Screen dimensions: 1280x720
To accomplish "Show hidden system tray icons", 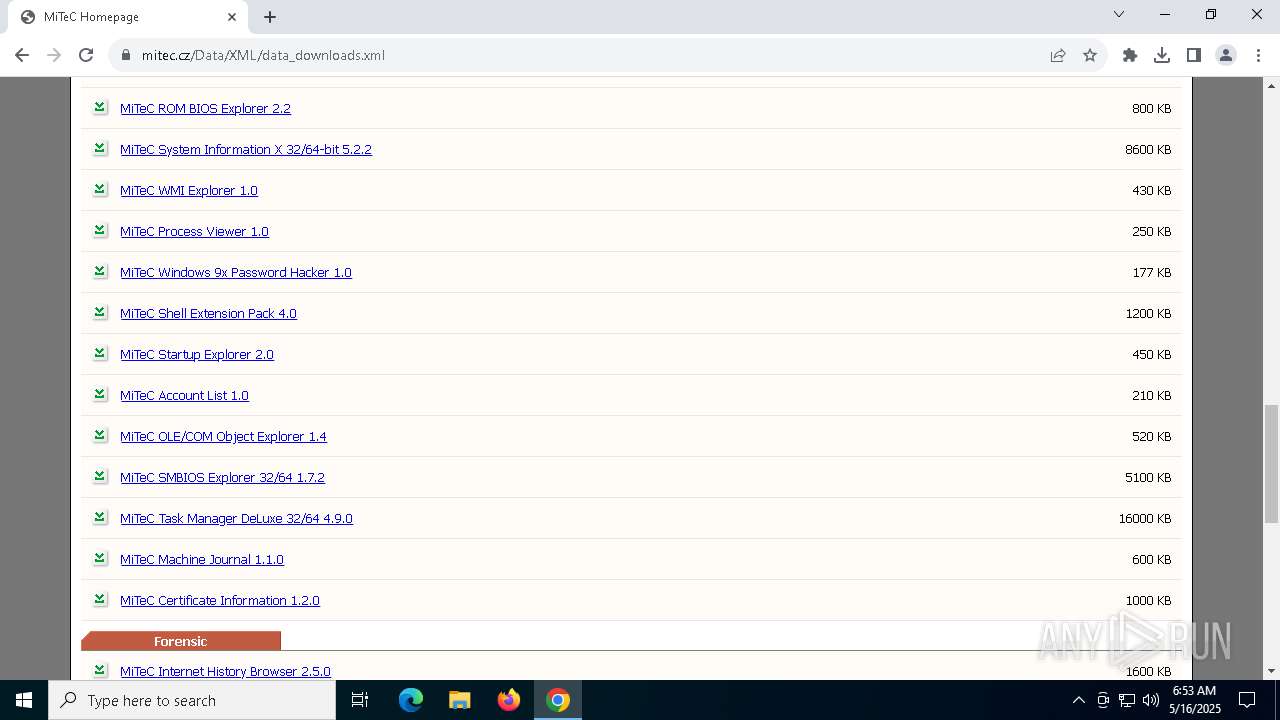I will [1078, 700].
